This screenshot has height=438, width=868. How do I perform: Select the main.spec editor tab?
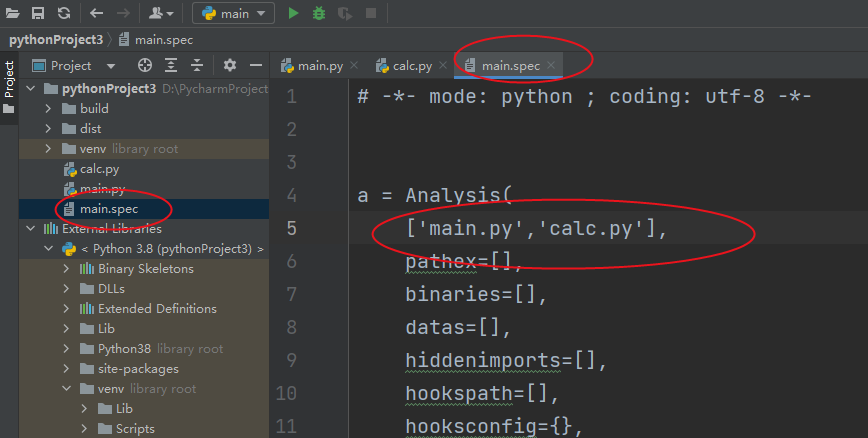pyautogui.click(x=510, y=66)
